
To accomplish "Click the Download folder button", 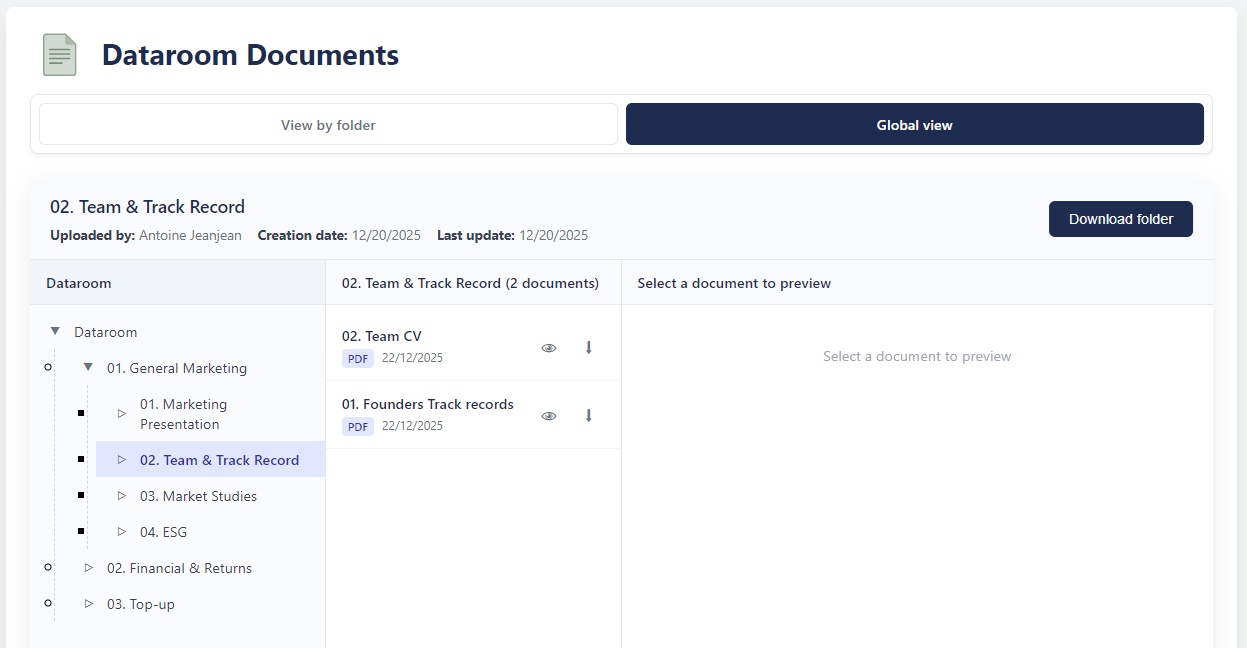I will pos(1120,219).
